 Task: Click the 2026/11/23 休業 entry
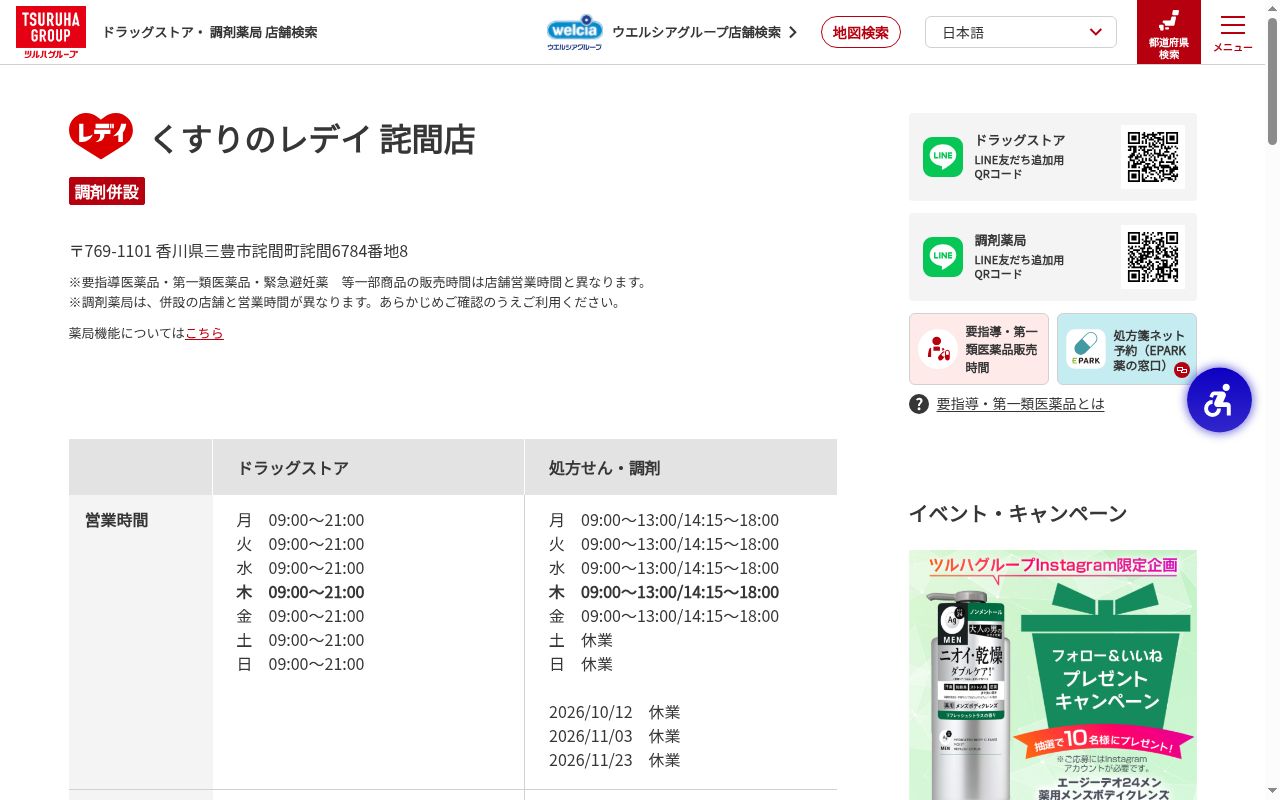[614, 760]
